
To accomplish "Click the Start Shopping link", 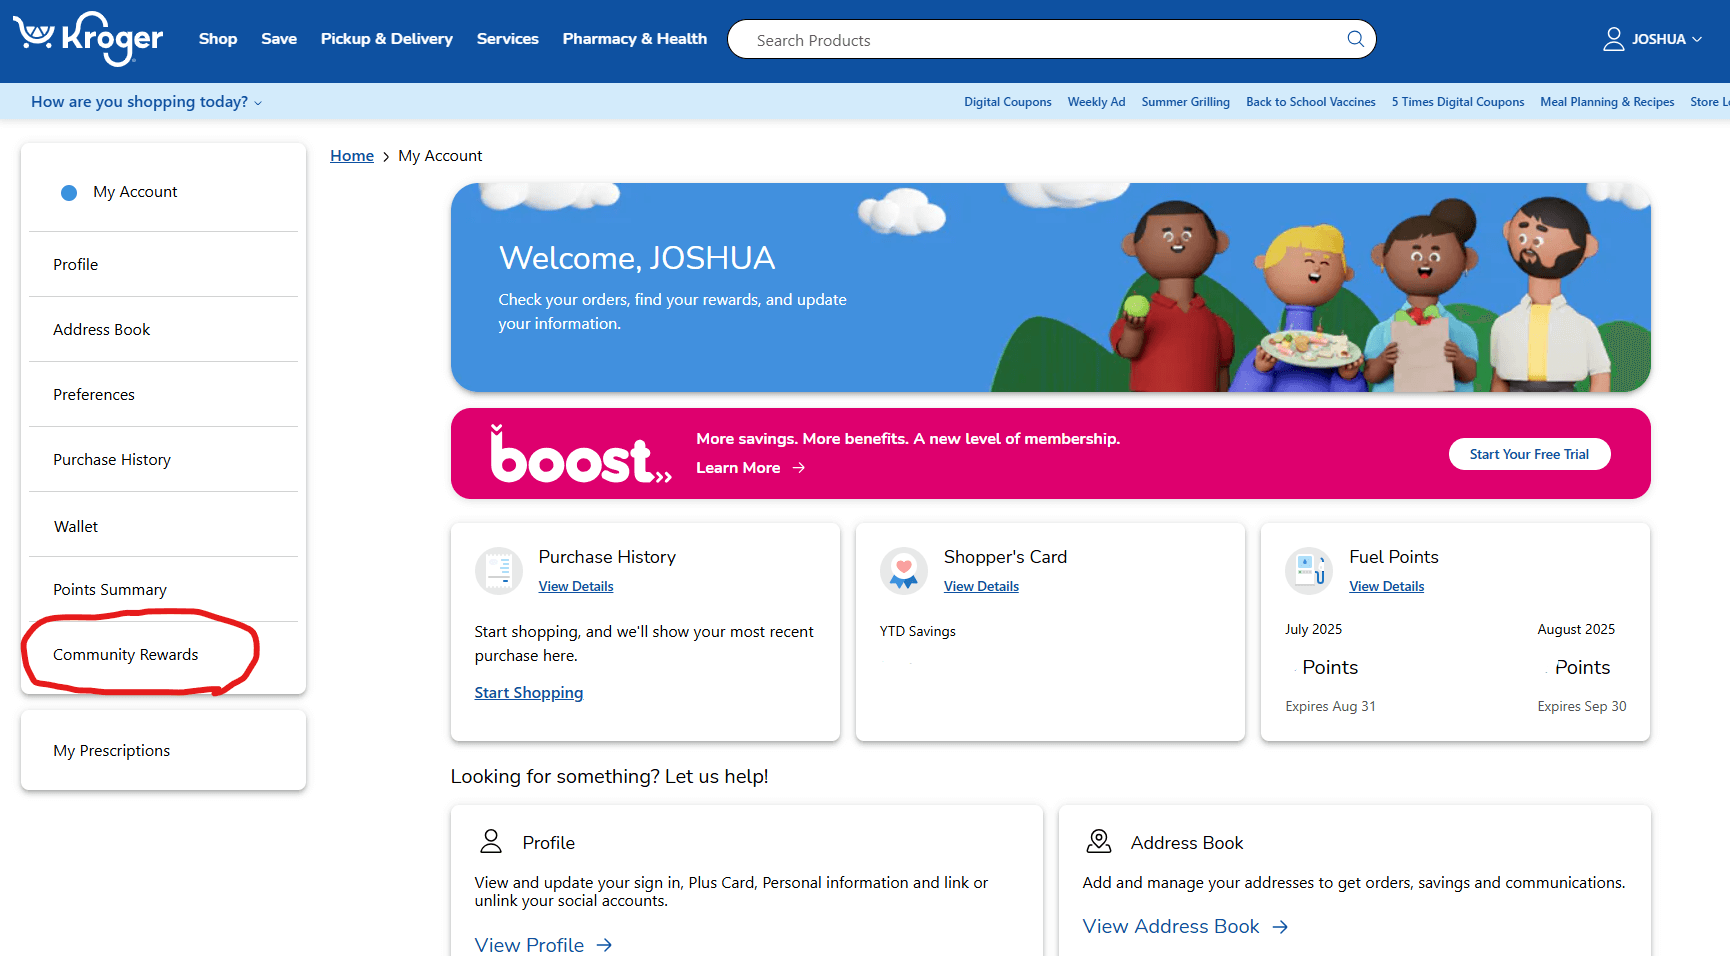I will [528, 692].
